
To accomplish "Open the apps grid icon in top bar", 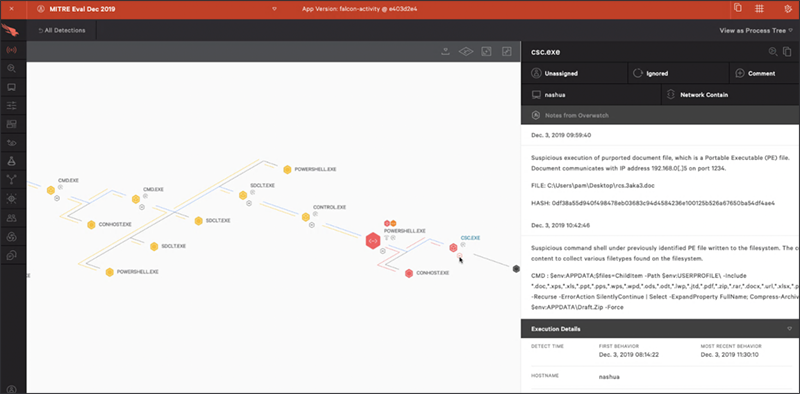I will click(x=760, y=9).
